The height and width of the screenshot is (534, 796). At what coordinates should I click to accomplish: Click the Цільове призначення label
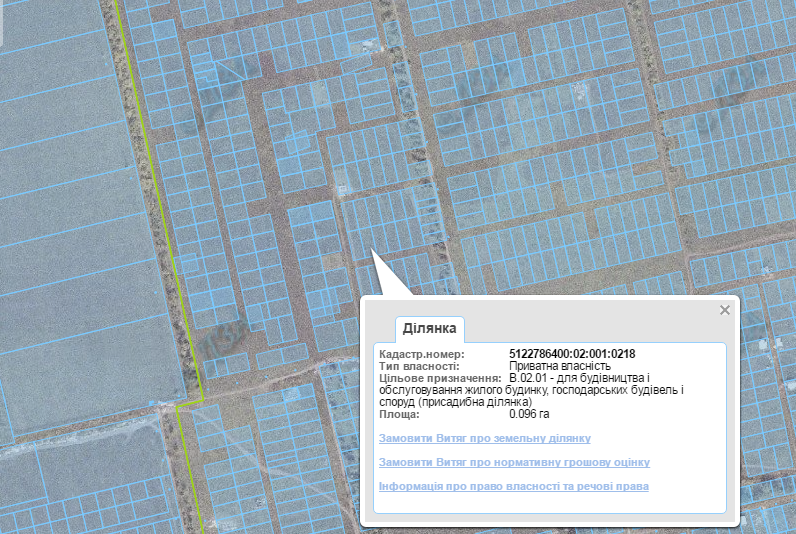[440, 378]
